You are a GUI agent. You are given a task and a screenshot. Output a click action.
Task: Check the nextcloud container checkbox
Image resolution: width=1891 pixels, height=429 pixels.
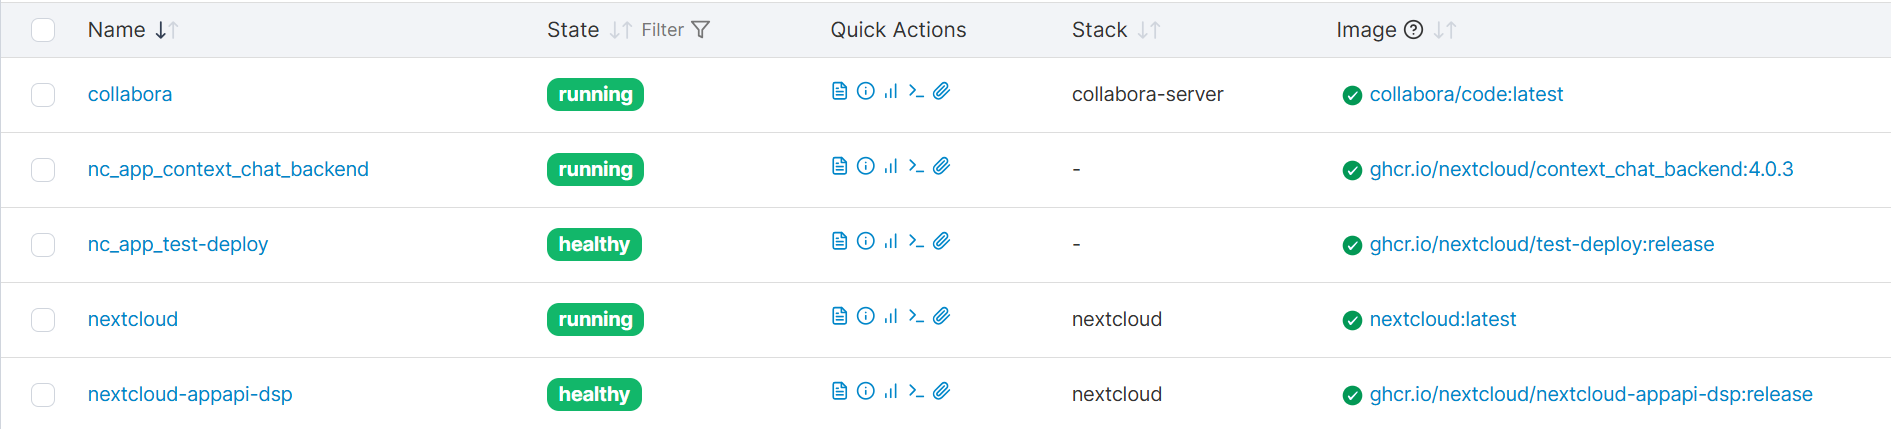[43, 320]
